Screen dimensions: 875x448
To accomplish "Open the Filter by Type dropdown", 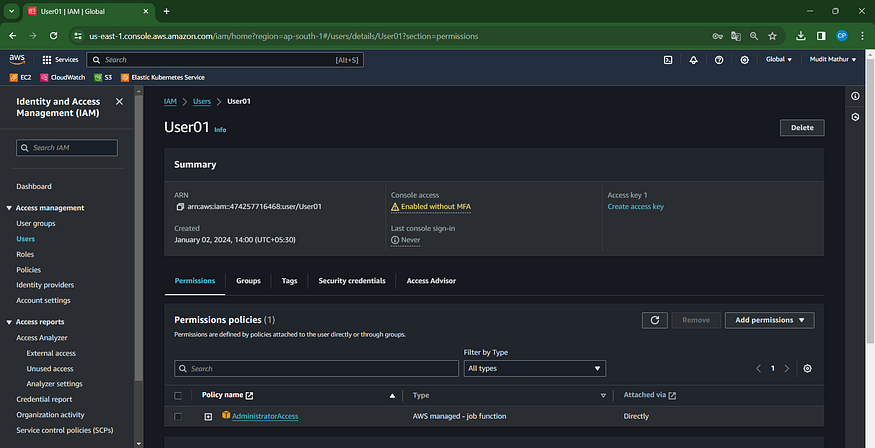I will click(x=535, y=369).
